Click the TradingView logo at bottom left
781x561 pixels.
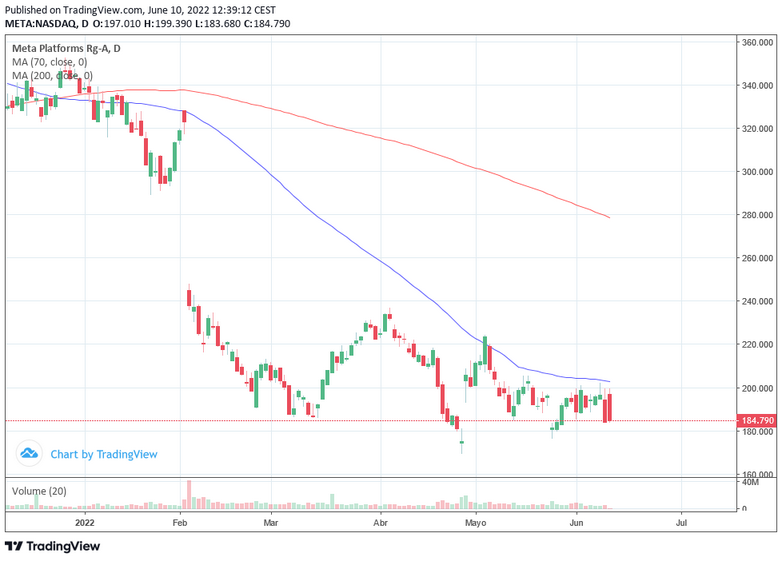coord(52,546)
